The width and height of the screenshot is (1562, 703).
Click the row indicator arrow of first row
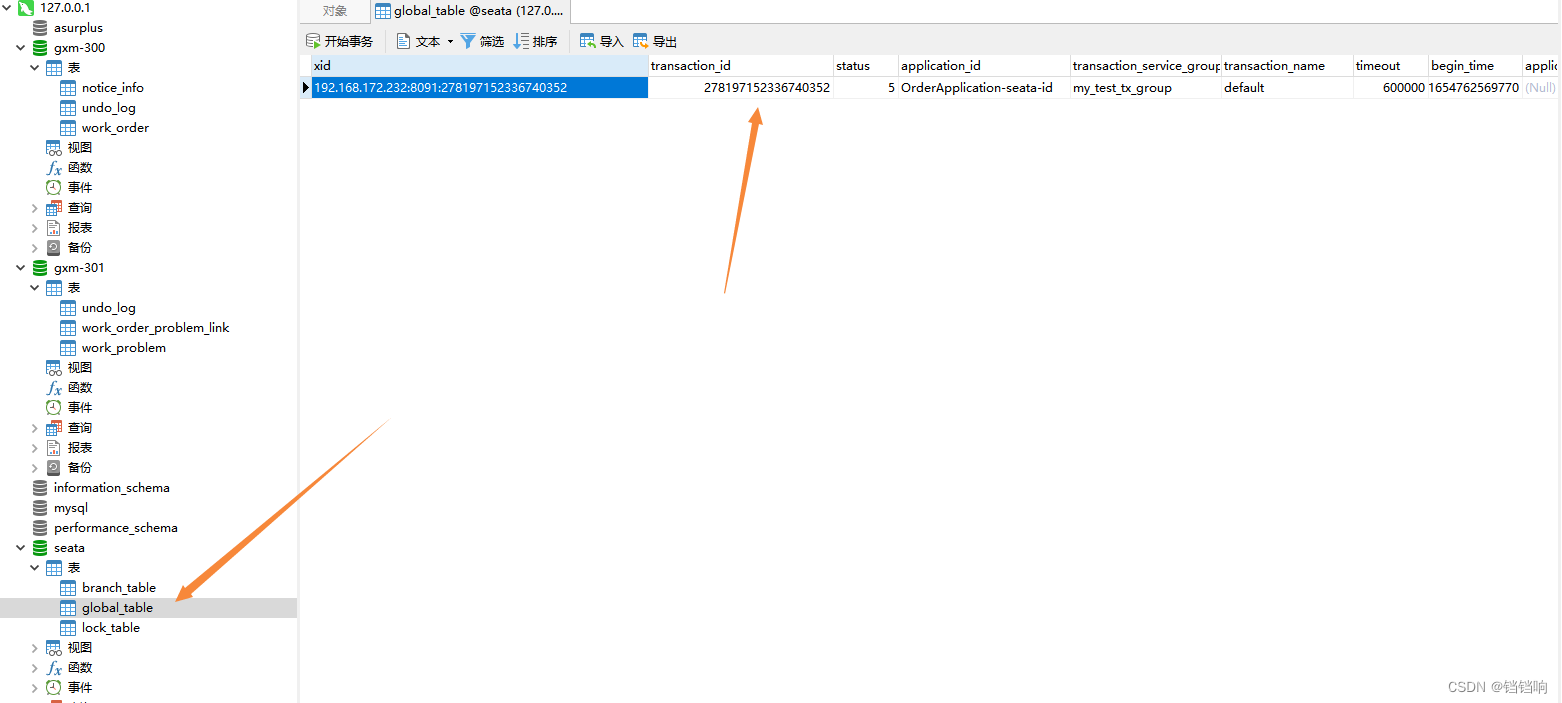tap(306, 88)
